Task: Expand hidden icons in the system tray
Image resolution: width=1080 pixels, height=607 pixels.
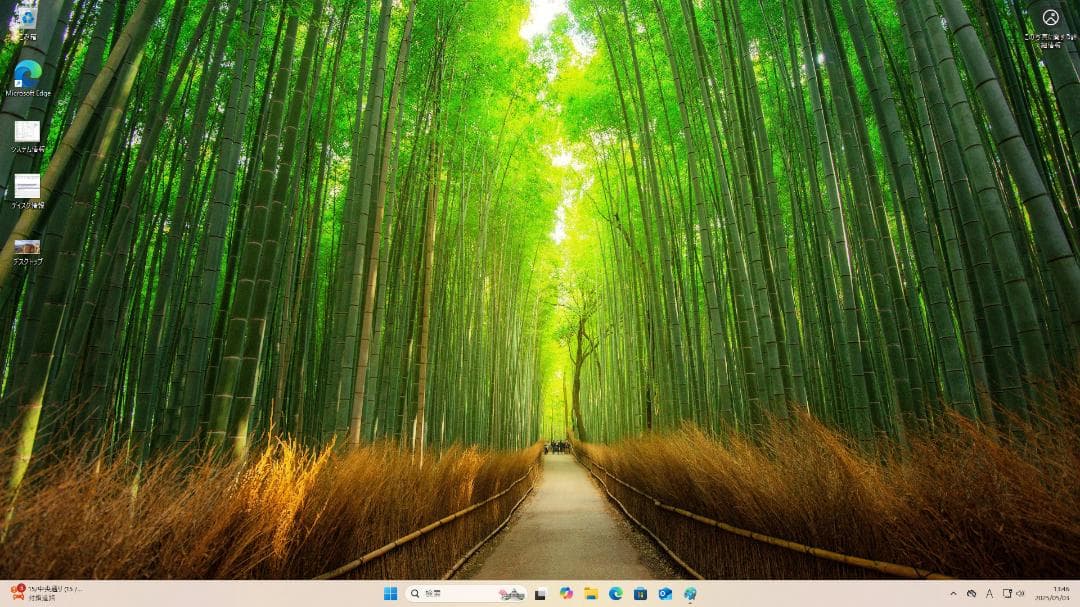Action: (x=954, y=592)
